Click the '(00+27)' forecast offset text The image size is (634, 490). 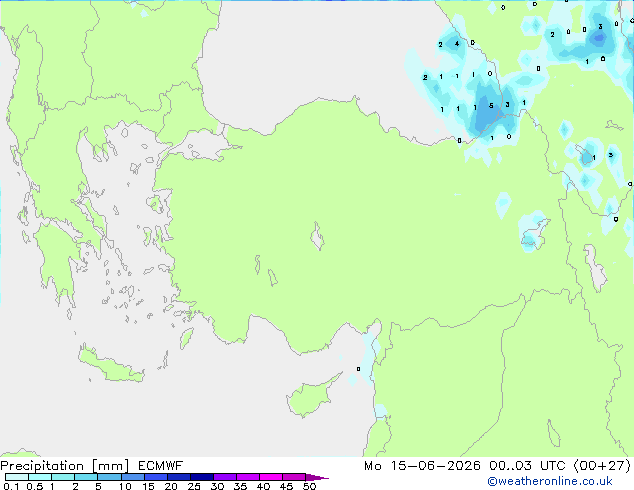pos(602,466)
